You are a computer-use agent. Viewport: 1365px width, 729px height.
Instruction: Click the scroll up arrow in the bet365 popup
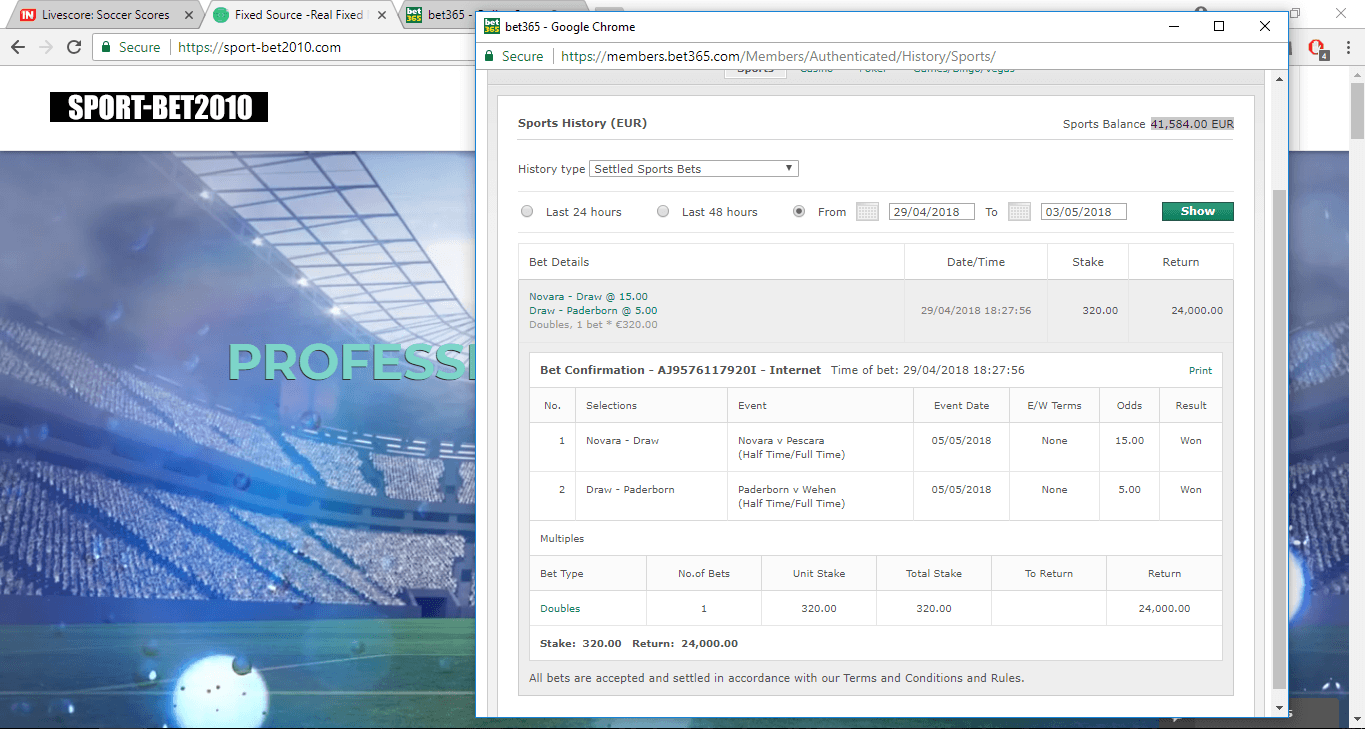click(x=1279, y=79)
